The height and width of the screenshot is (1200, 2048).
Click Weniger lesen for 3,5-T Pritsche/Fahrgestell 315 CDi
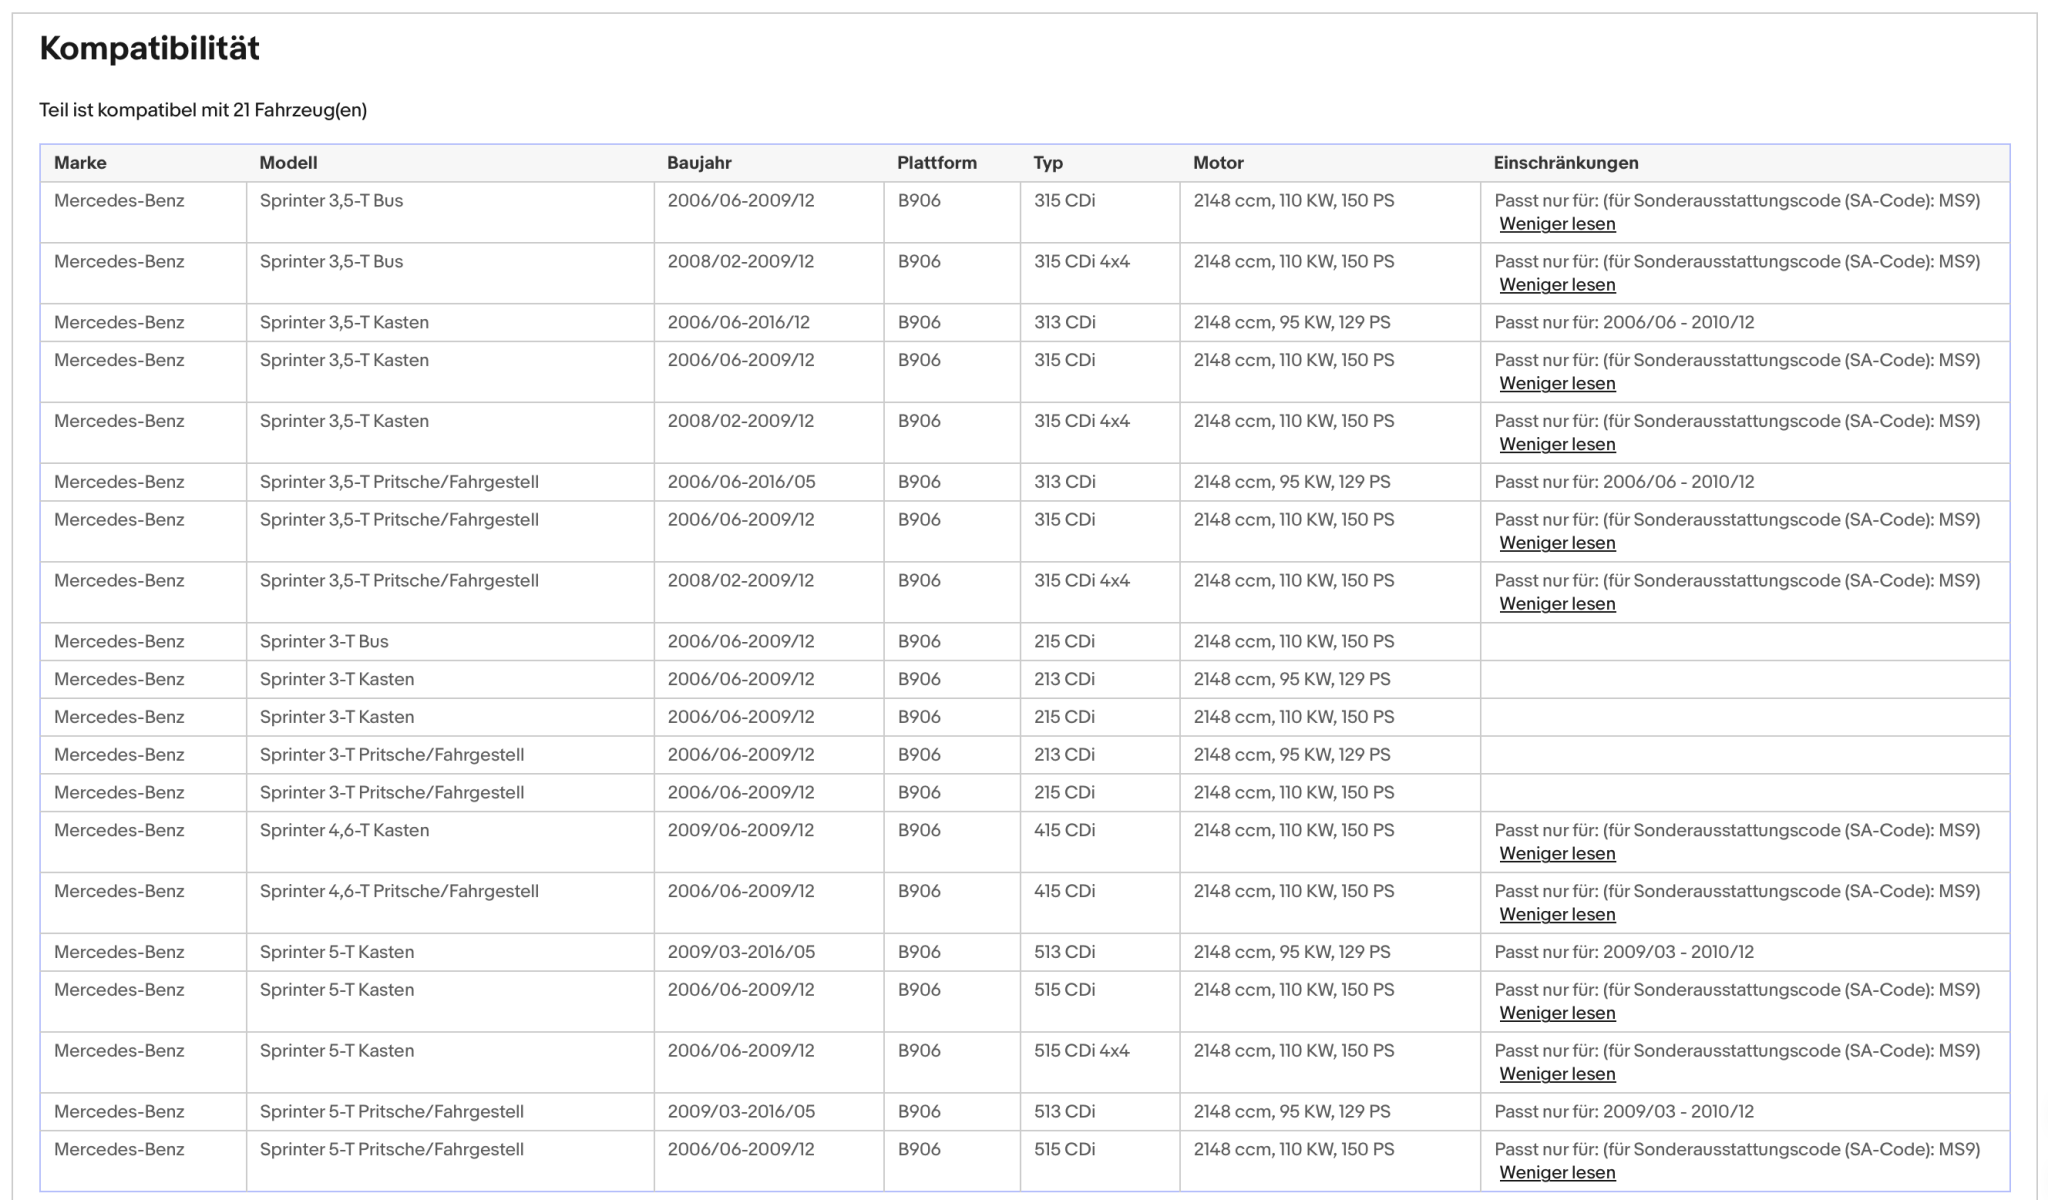[1557, 543]
